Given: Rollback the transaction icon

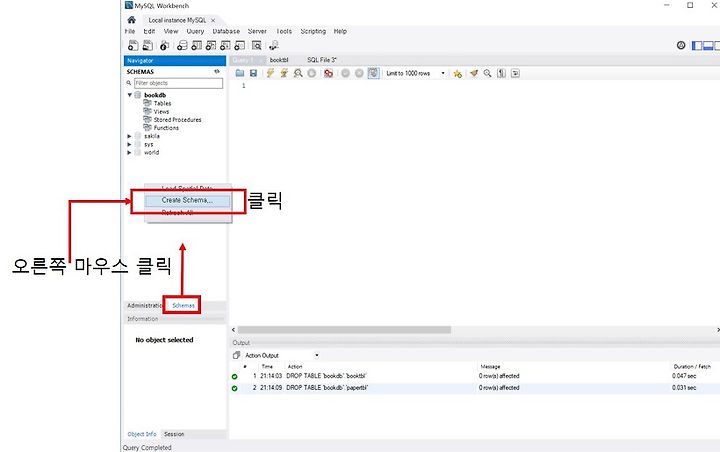Looking at the screenshot, I should pyautogui.click(x=359, y=73).
